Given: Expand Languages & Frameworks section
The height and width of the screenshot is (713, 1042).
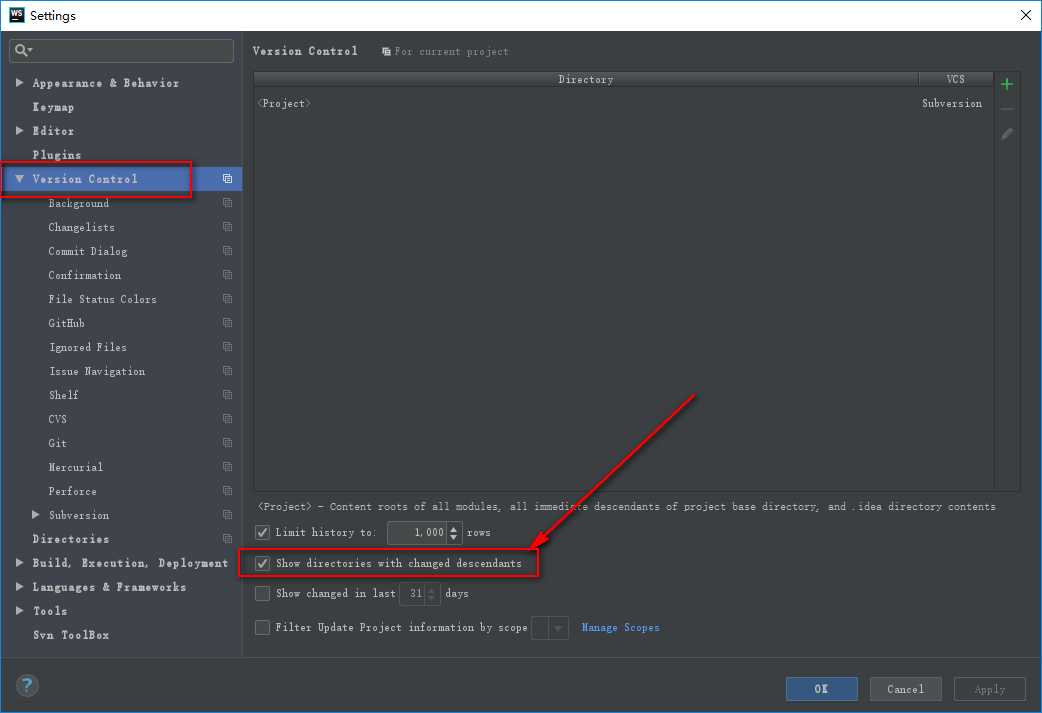Looking at the screenshot, I should [x=19, y=586].
